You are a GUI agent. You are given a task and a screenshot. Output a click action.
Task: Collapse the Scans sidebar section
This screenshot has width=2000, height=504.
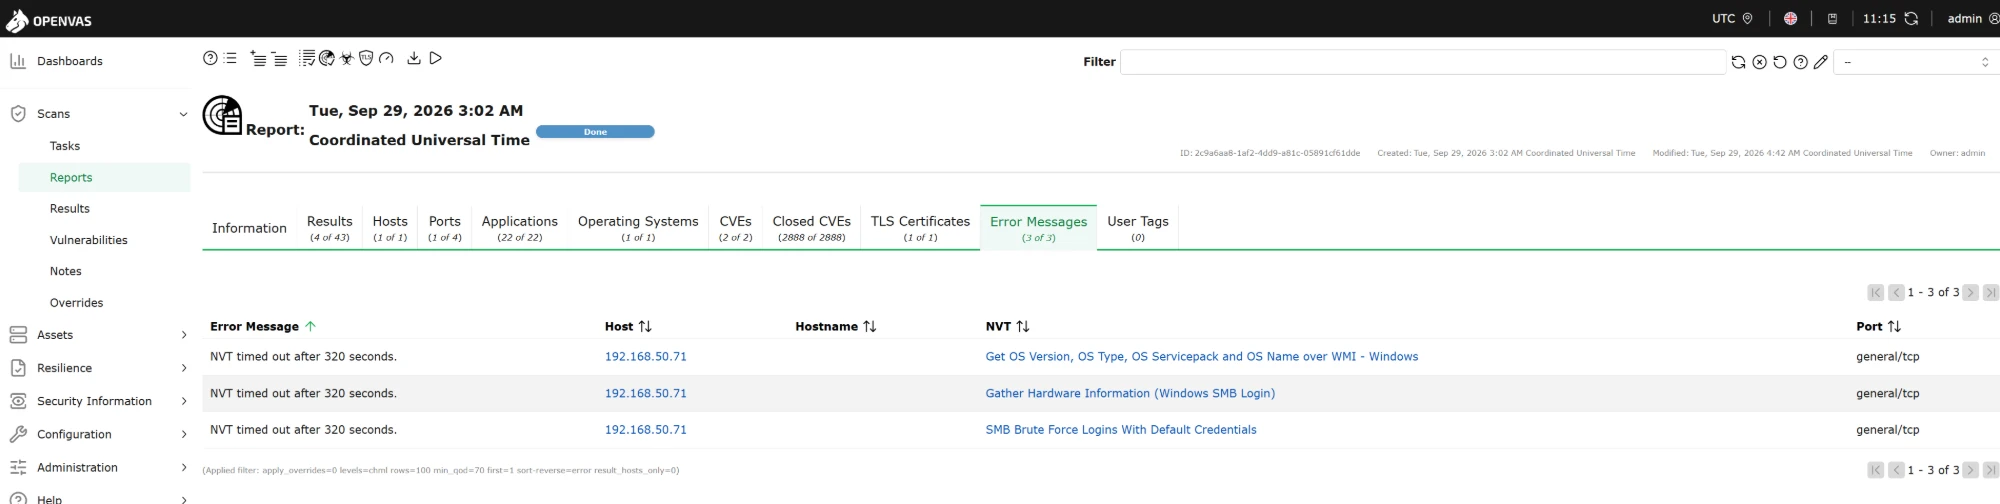point(183,114)
